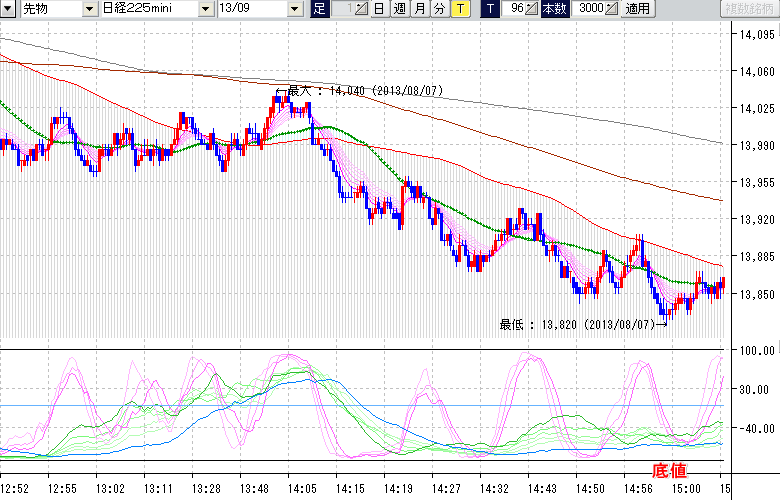Click the disabled spinner next to 足 label

point(363,9)
